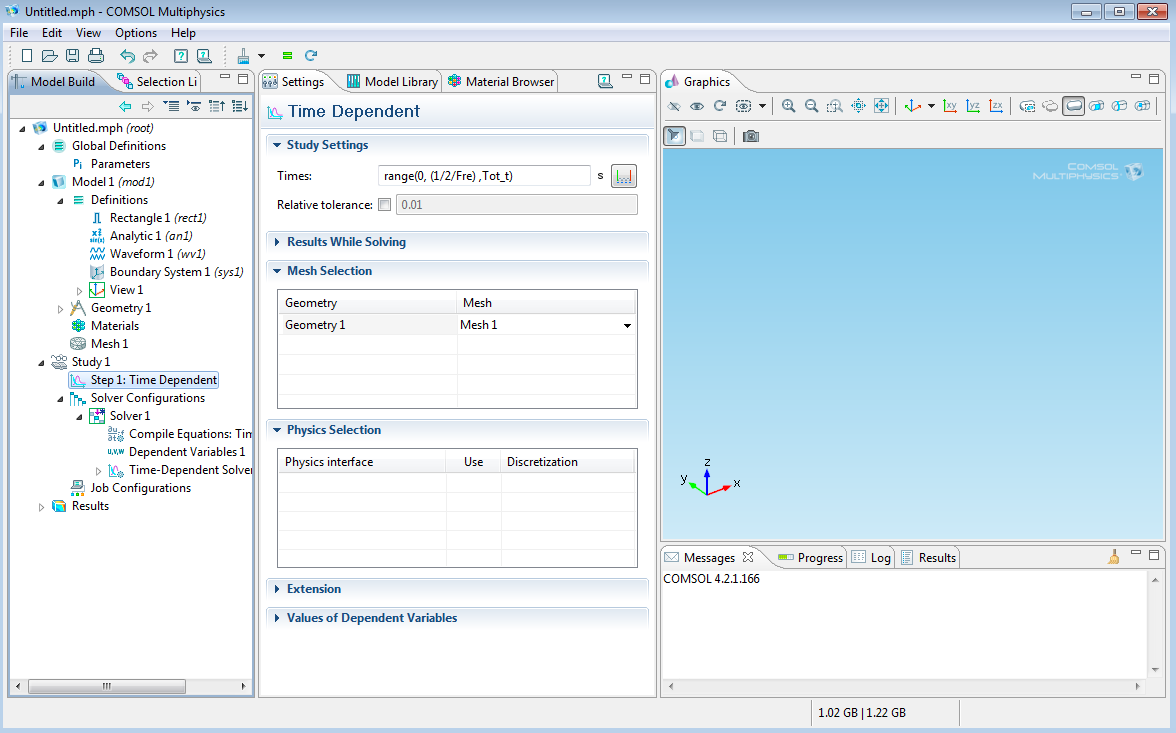Enable the Relative tolerance checkbox
Screen dimensions: 1176x733
(x=385, y=205)
